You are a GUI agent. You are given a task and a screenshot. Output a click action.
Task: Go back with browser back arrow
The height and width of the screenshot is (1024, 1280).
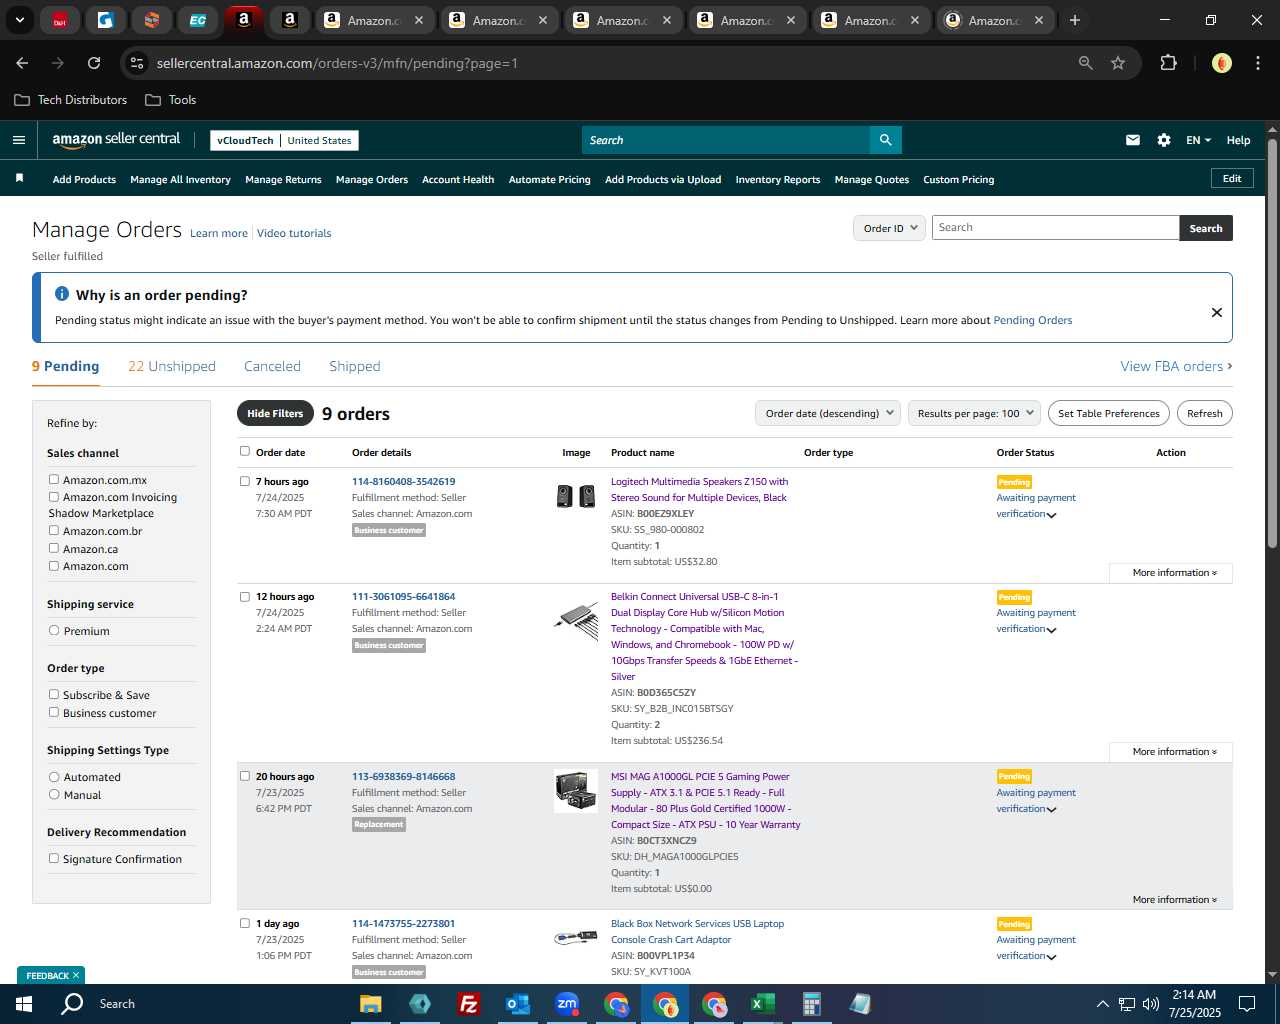[22, 63]
